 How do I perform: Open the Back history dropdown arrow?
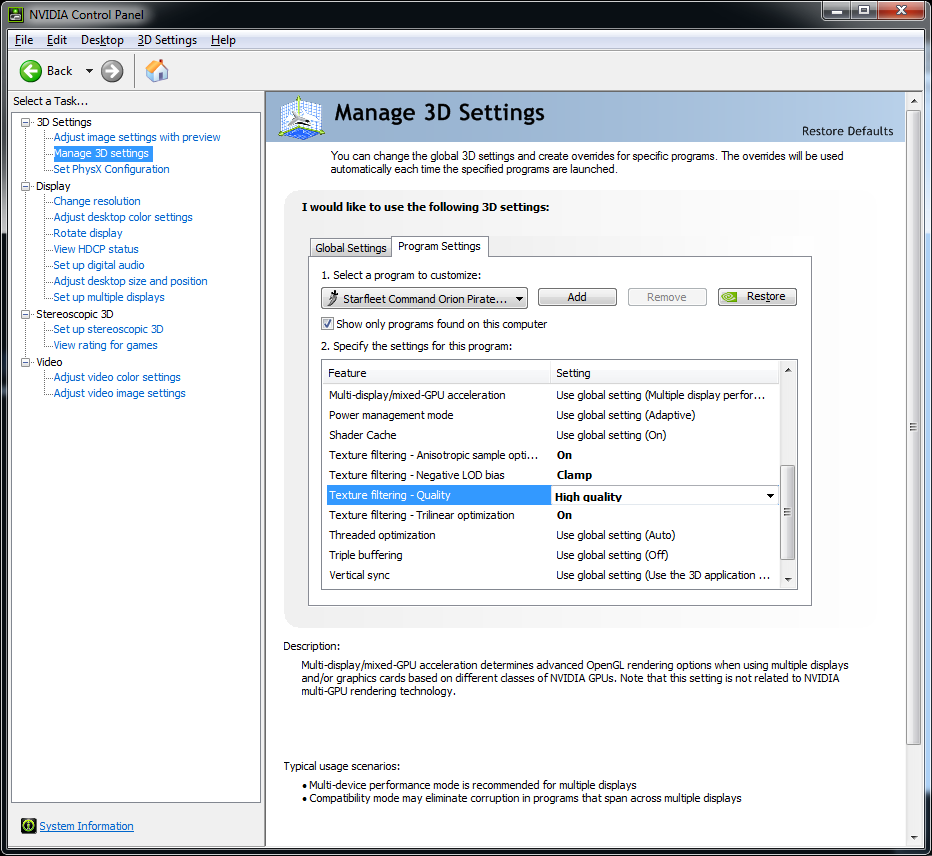click(x=89, y=71)
